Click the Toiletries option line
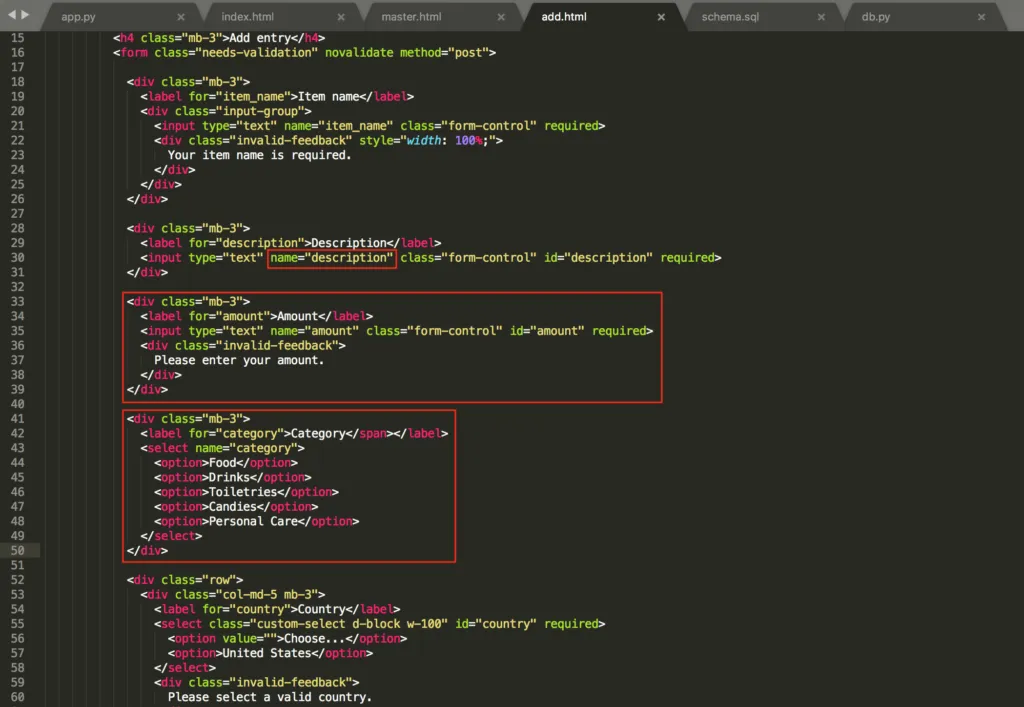Screen dimensions: 1024x707 [246, 492]
